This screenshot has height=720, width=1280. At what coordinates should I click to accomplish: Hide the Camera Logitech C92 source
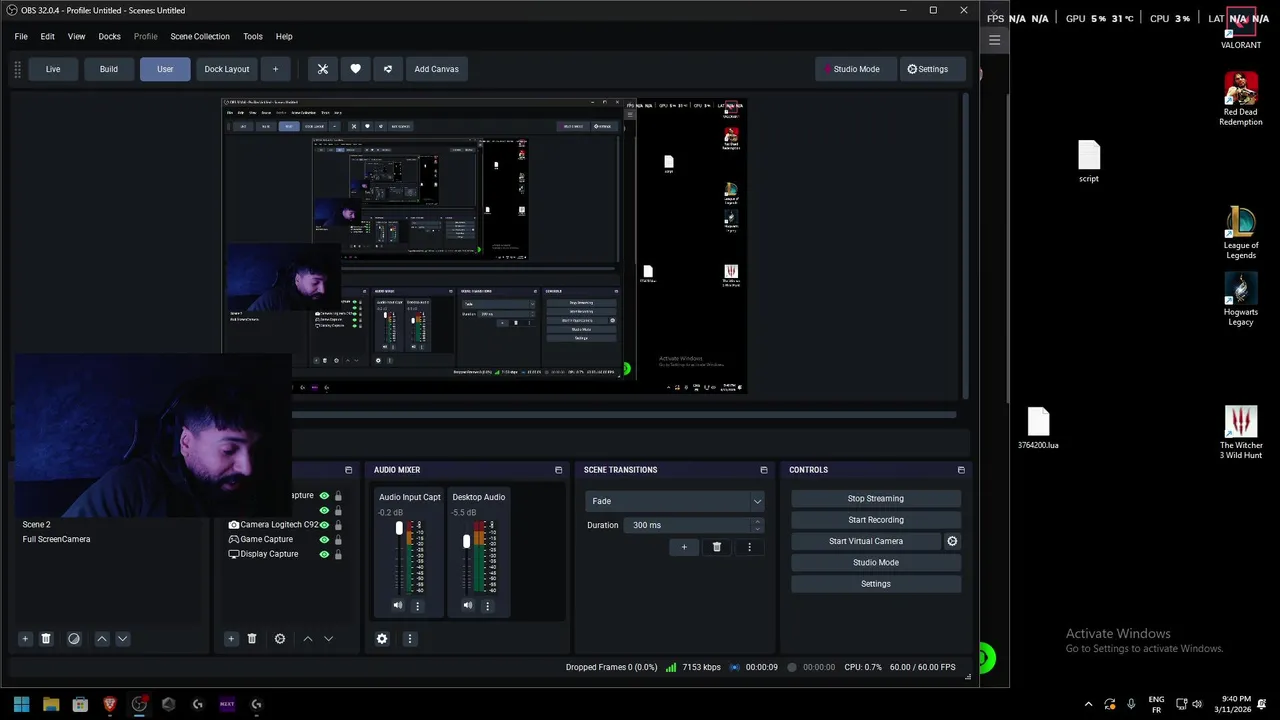click(324, 525)
